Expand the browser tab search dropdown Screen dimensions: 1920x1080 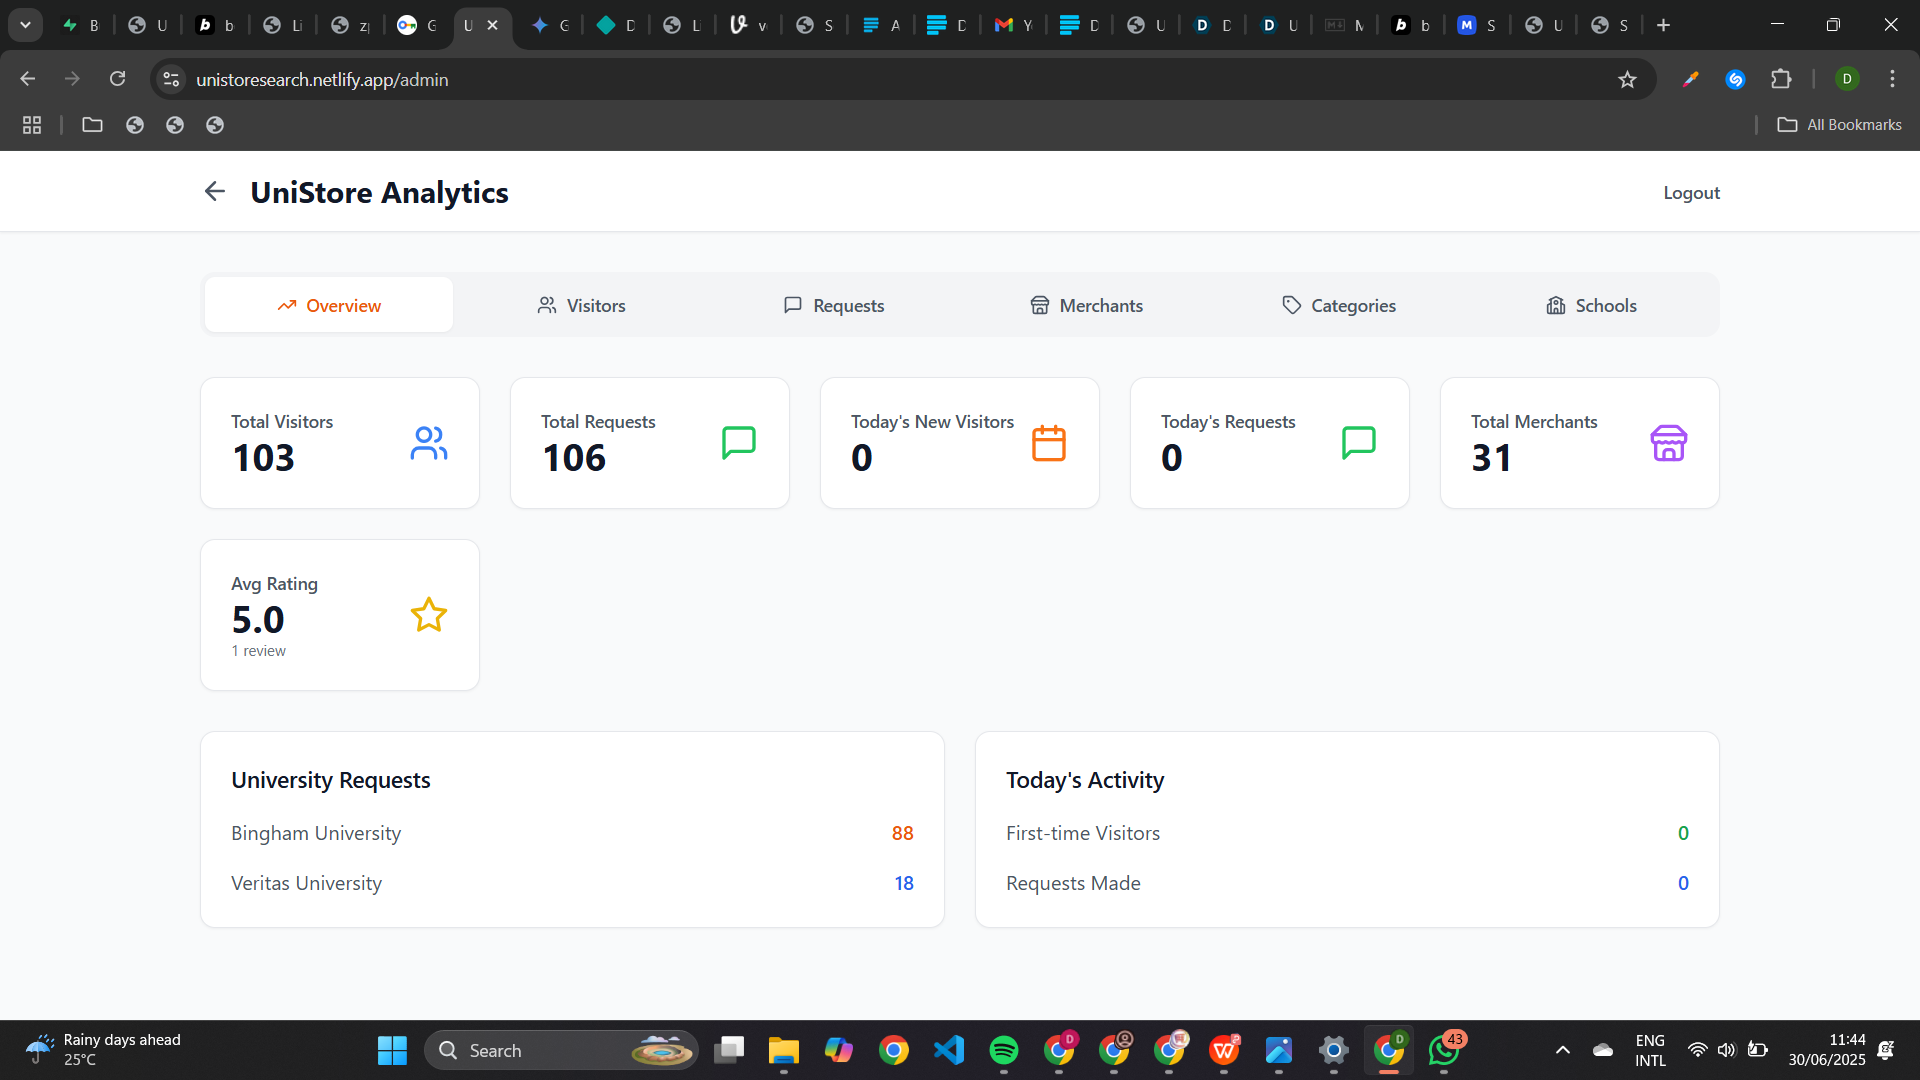pos(25,25)
